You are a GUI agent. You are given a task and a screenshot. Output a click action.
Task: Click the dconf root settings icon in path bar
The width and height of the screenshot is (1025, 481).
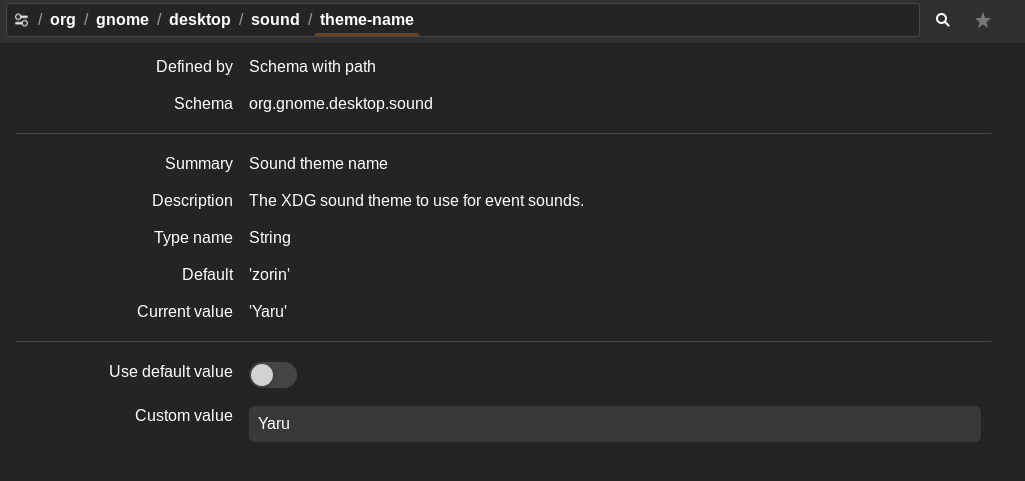click(22, 20)
